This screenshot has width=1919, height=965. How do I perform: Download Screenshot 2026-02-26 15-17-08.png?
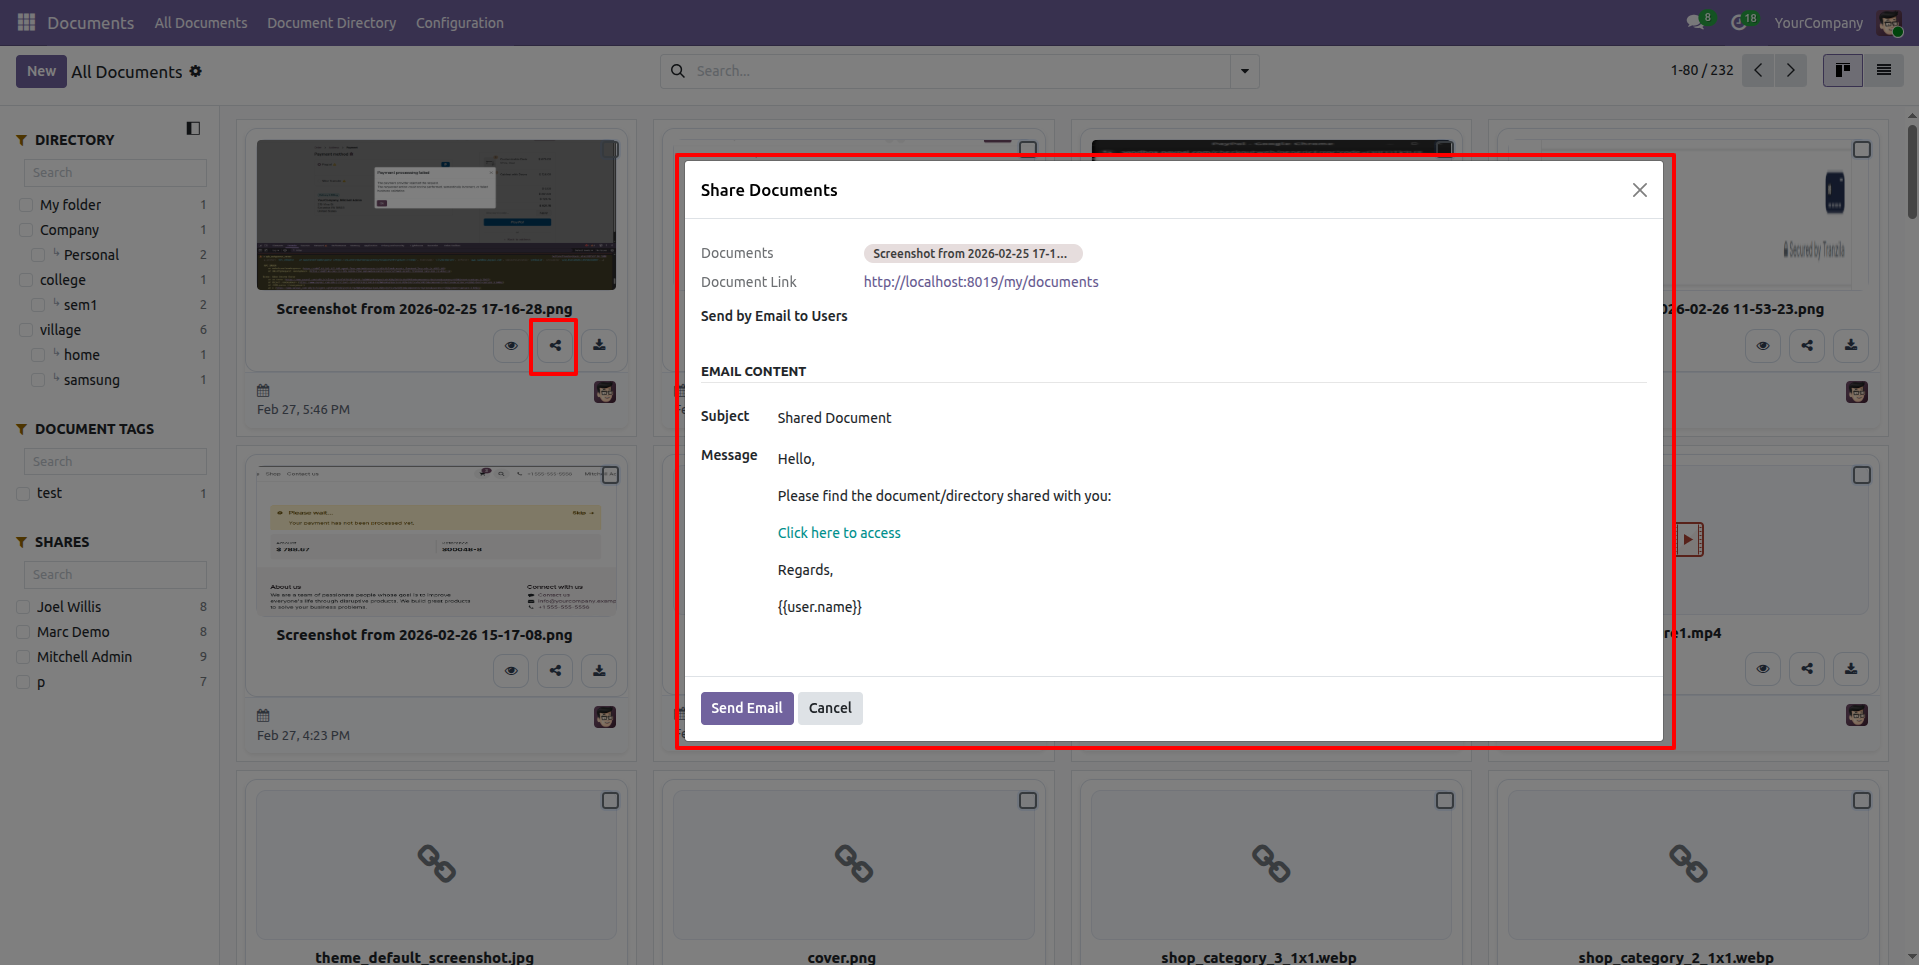(x=599, y=671)
